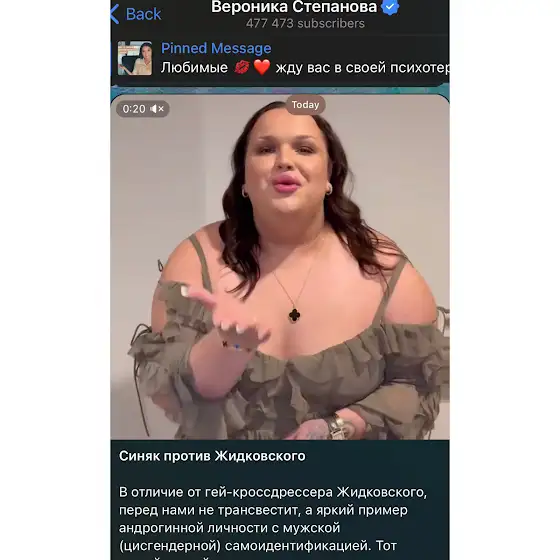View the 477 473 subscribers count
This screenshot has height=560, width=560.
click(x=305, y=24)
